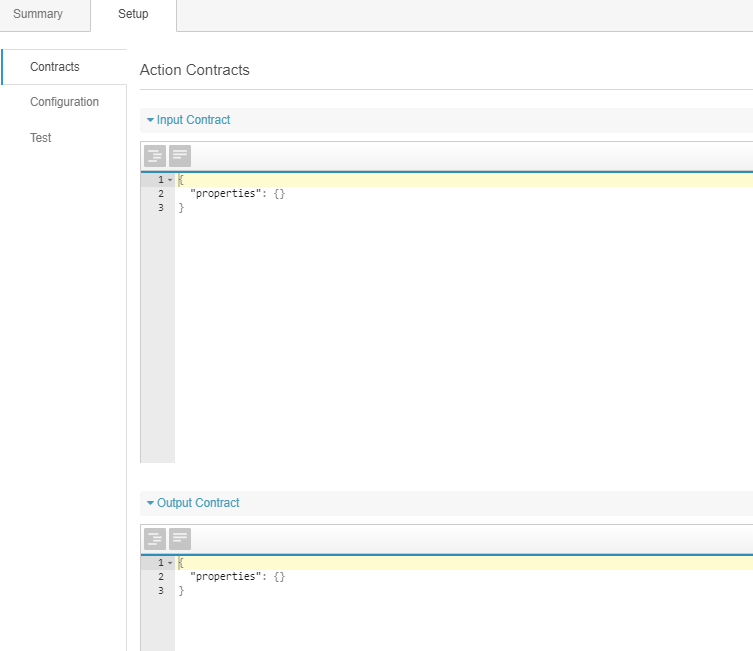Click the Input Contract heading link
This screenshot has height=651, width=753.
pyautogui.click(x=193, y=120)
